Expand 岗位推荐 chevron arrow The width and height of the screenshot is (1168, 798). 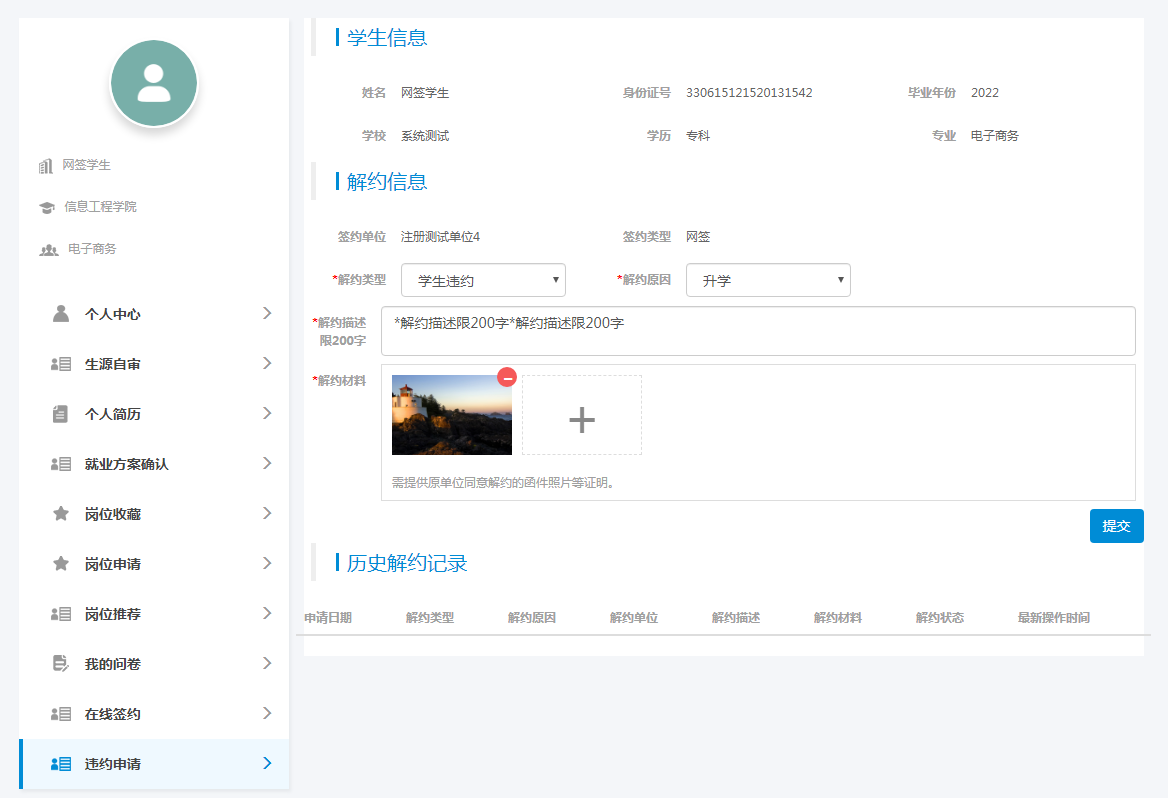coord(267,612)
